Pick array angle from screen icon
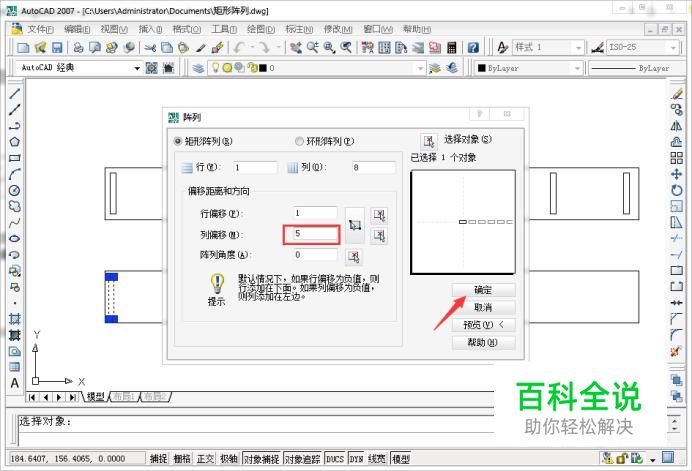The image size is (692, 471). [x=354, y=256]
